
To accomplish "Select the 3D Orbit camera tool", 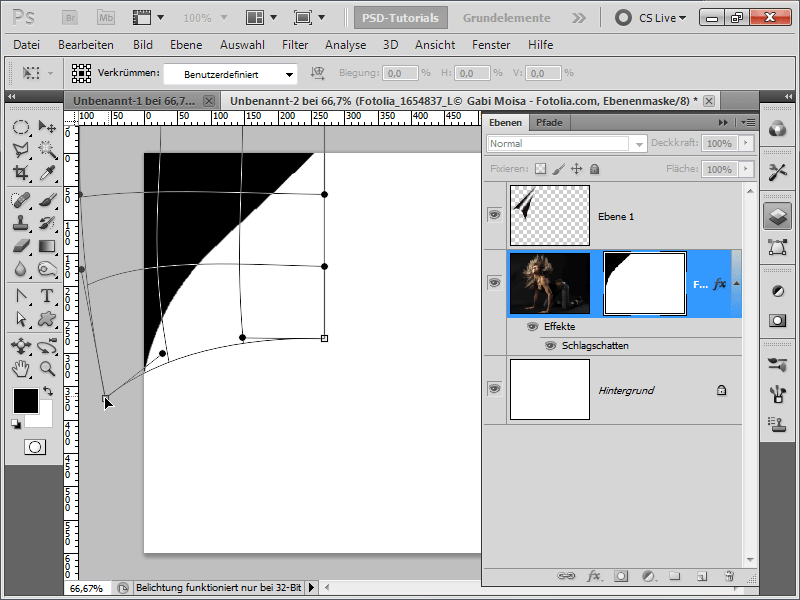I will pos(47,346).
